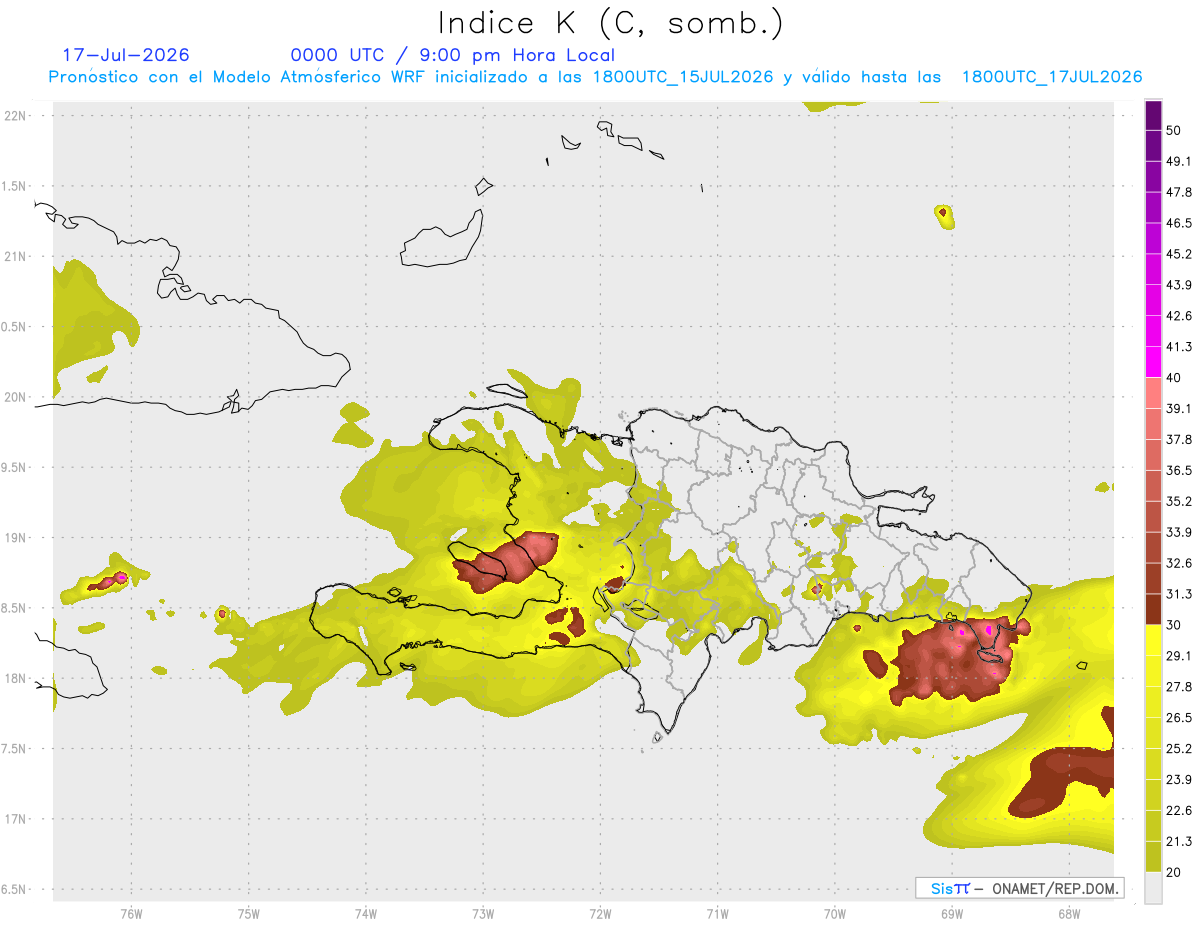Click the time label 0000 UTC / 9:00 pm Hora Local
Screen dimensions: 1200x927
point(453,55)
